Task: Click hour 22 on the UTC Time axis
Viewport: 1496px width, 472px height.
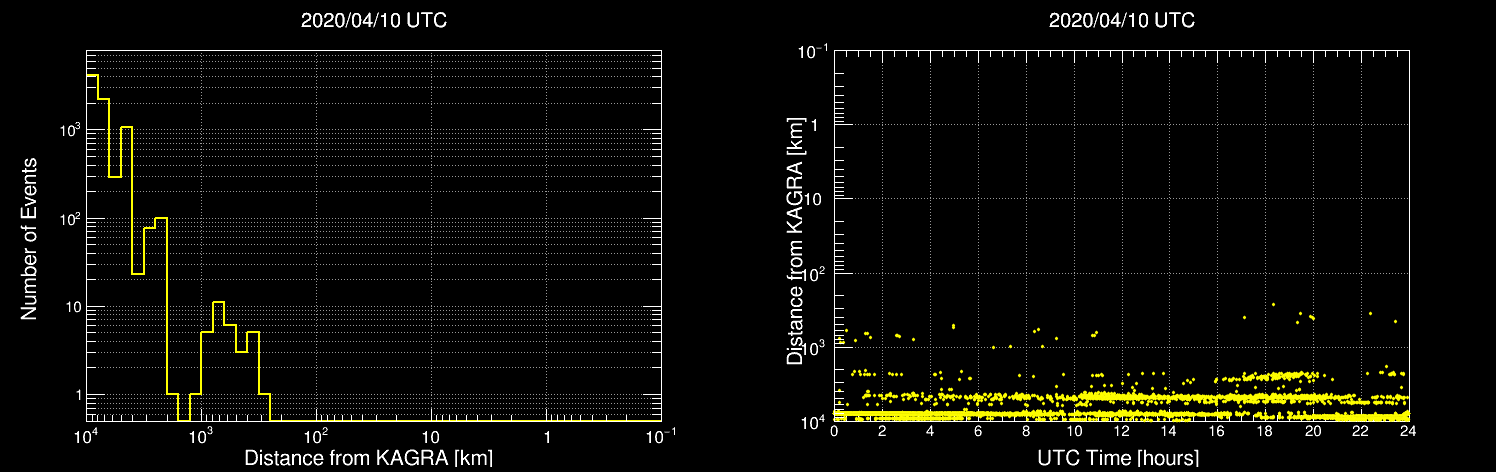Action: (x=1361, y=431)
